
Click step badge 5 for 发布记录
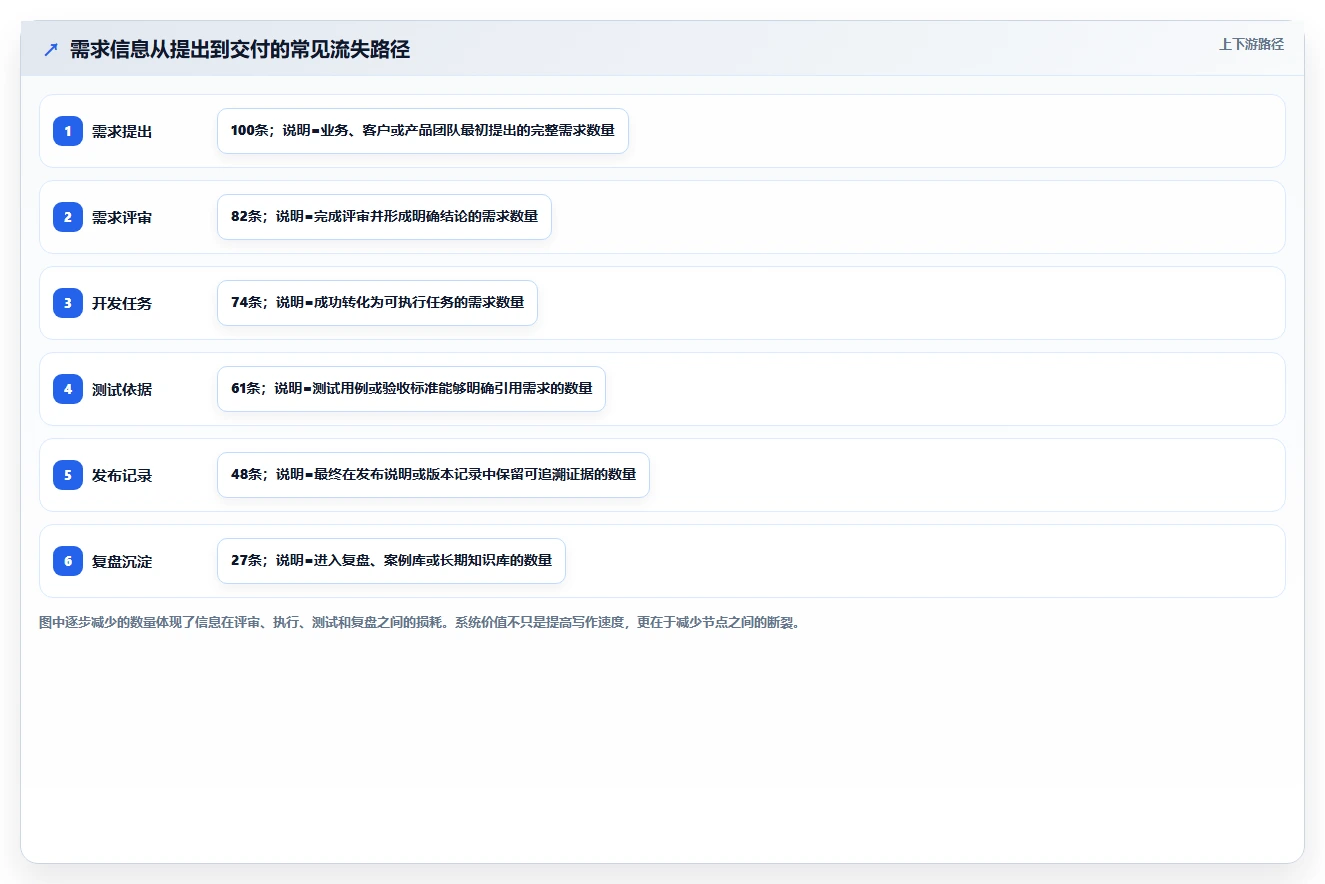point(68,475)
